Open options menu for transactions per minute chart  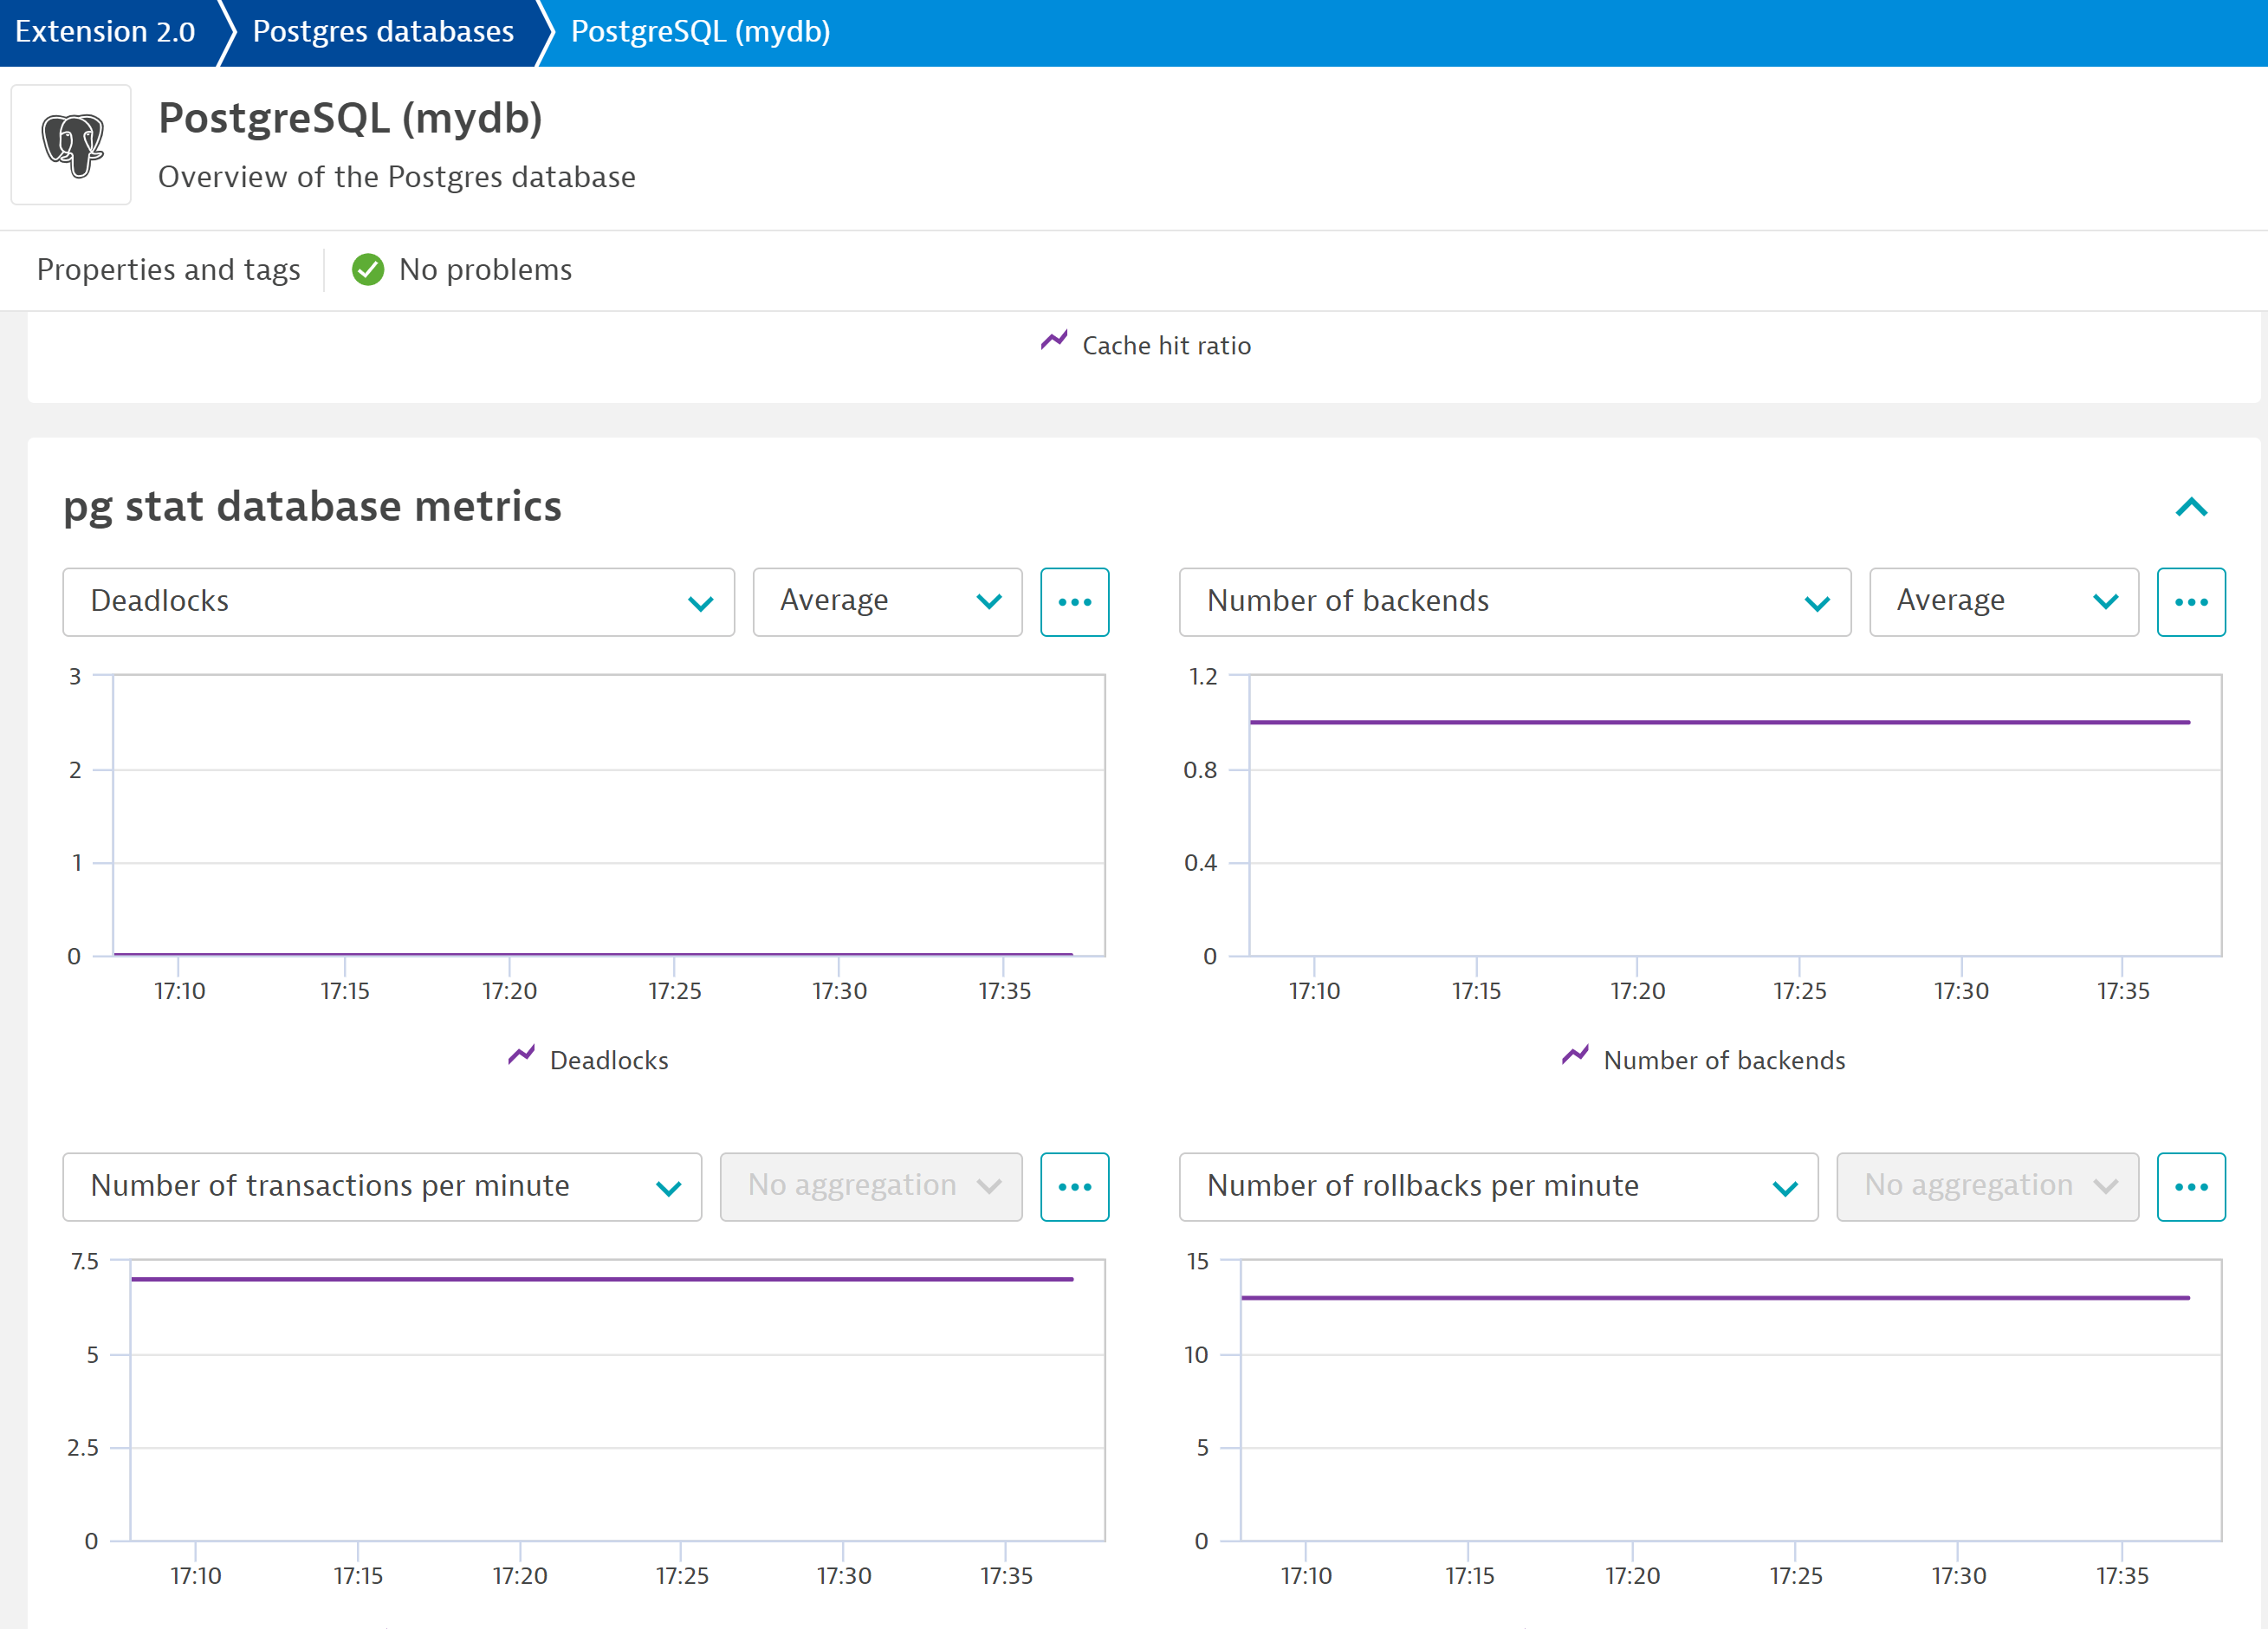pos(1074,1187)
